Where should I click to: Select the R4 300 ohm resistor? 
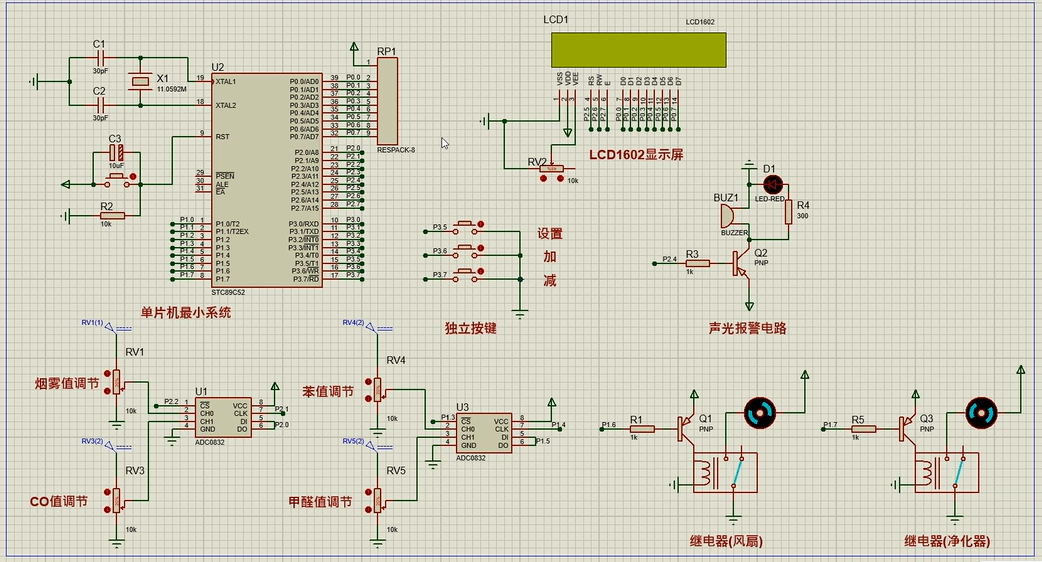tap(788, 210)
